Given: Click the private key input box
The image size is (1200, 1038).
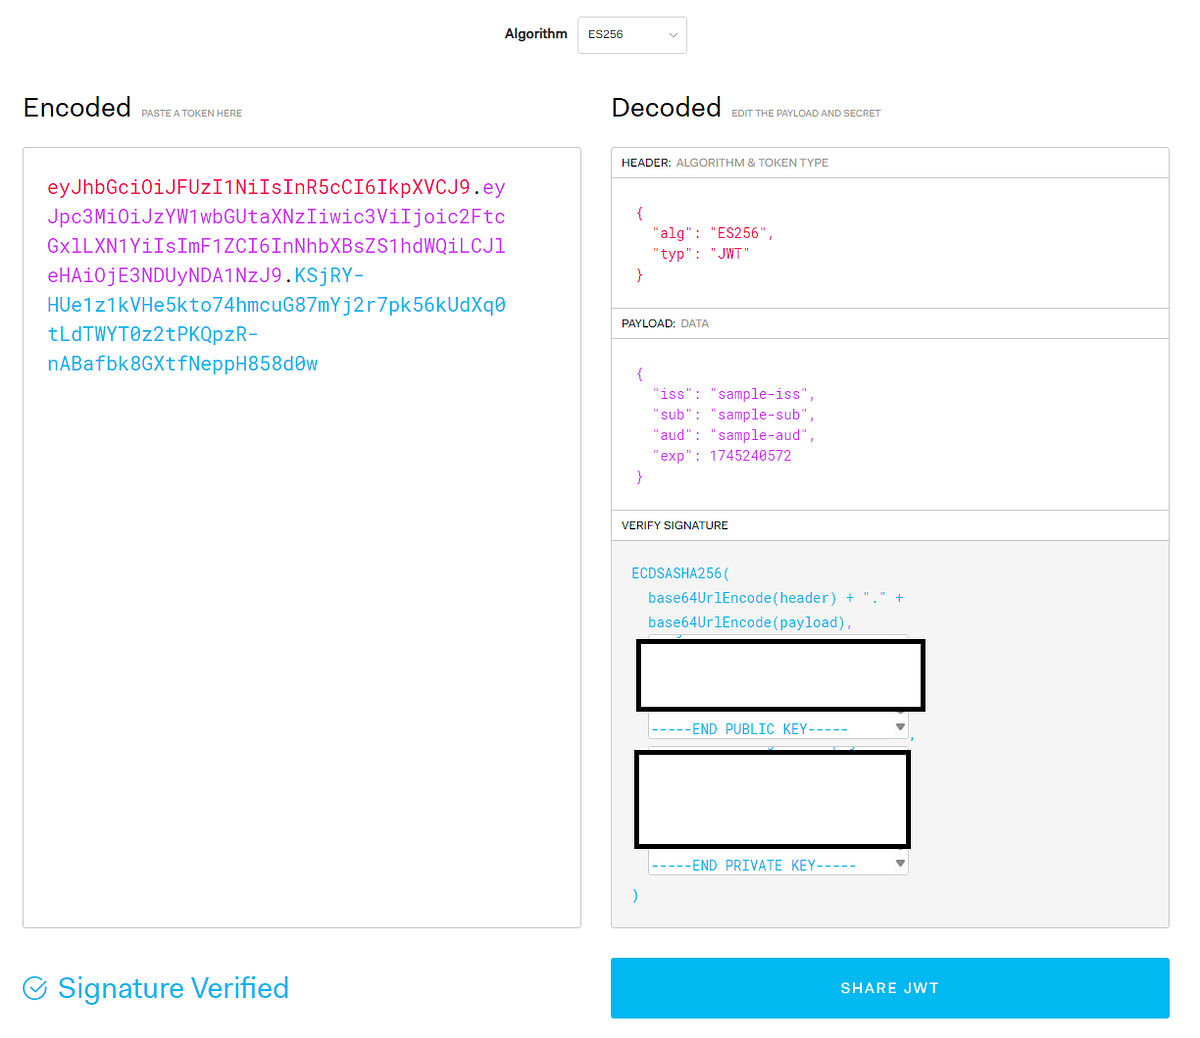Looking at the screenshot, I should pyautogui.click(x=770, y=799).
